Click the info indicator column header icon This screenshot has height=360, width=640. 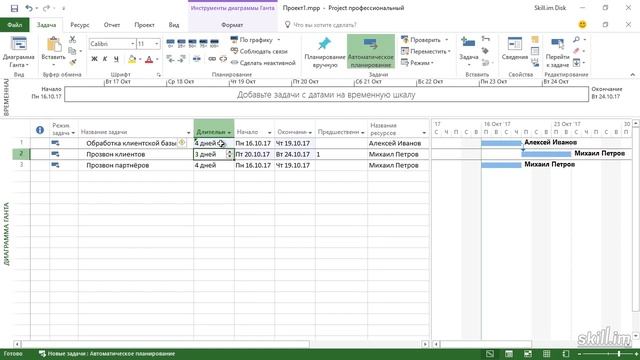pyautogui.click(x=40, y=130)
